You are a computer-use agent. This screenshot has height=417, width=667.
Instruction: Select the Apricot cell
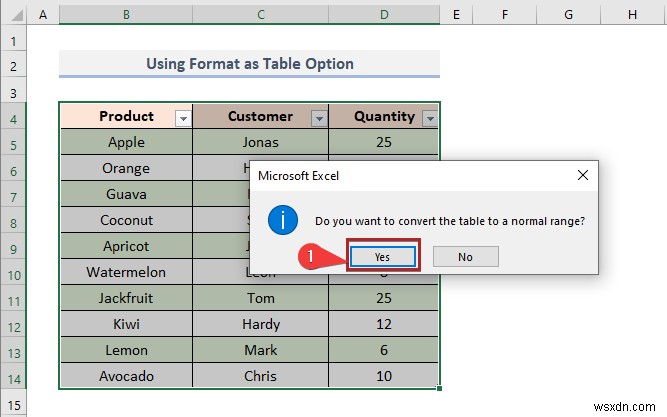(126, 246)
